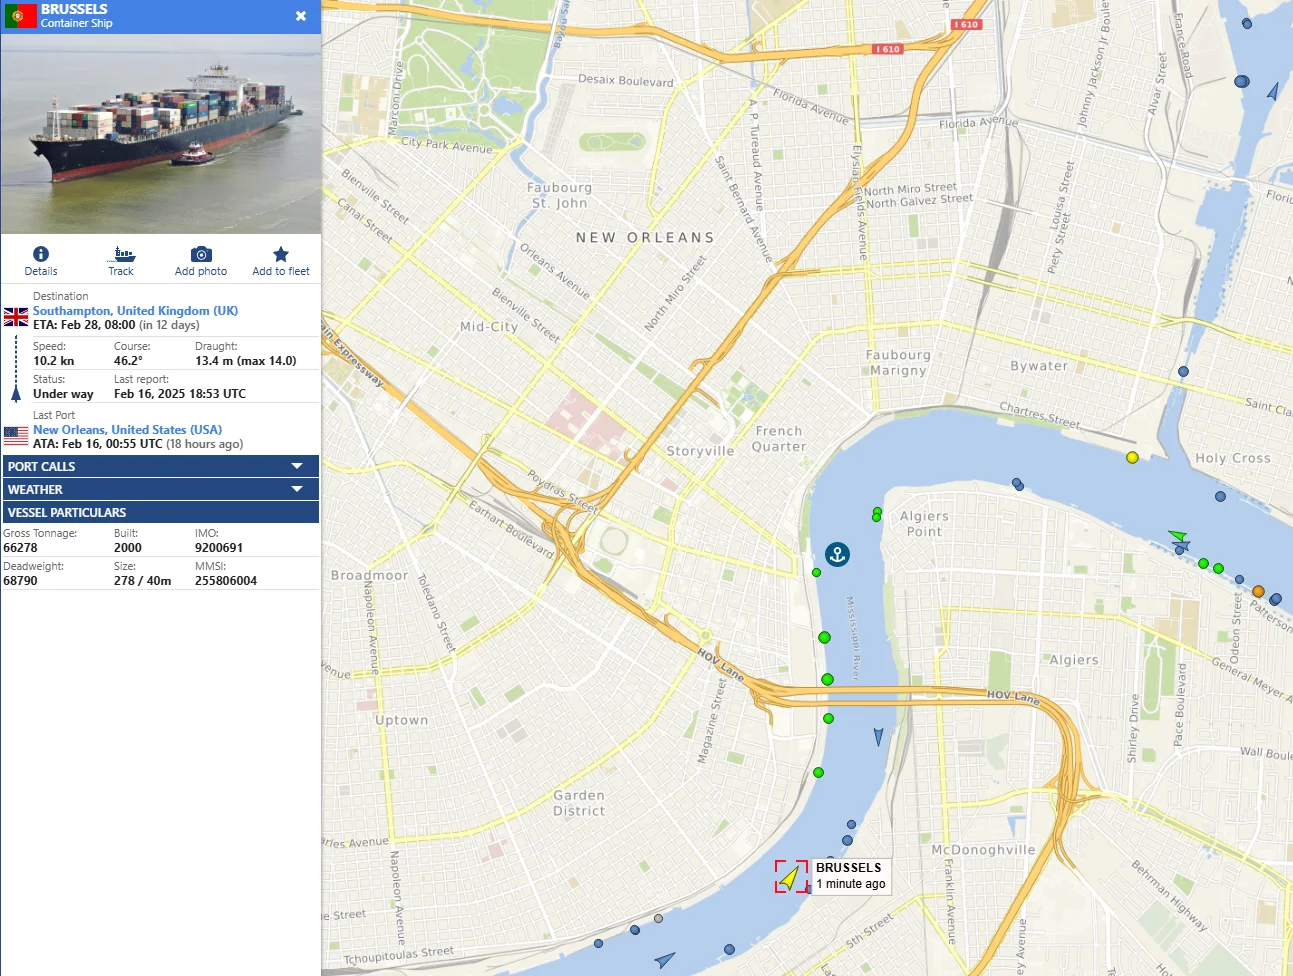Image resolution: width=1293 pixels, height=976 pixels.
Task: Expand the PORT CALLS section
Action: 160,466
